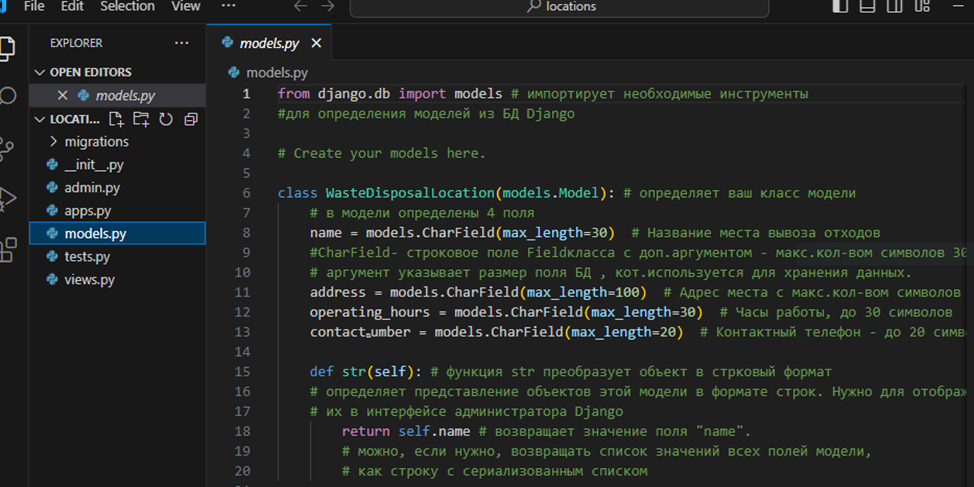The width and height of the screenshot is (974, 487).
Task: Click the New Folder icon in explorer
Action: [142, 119]
